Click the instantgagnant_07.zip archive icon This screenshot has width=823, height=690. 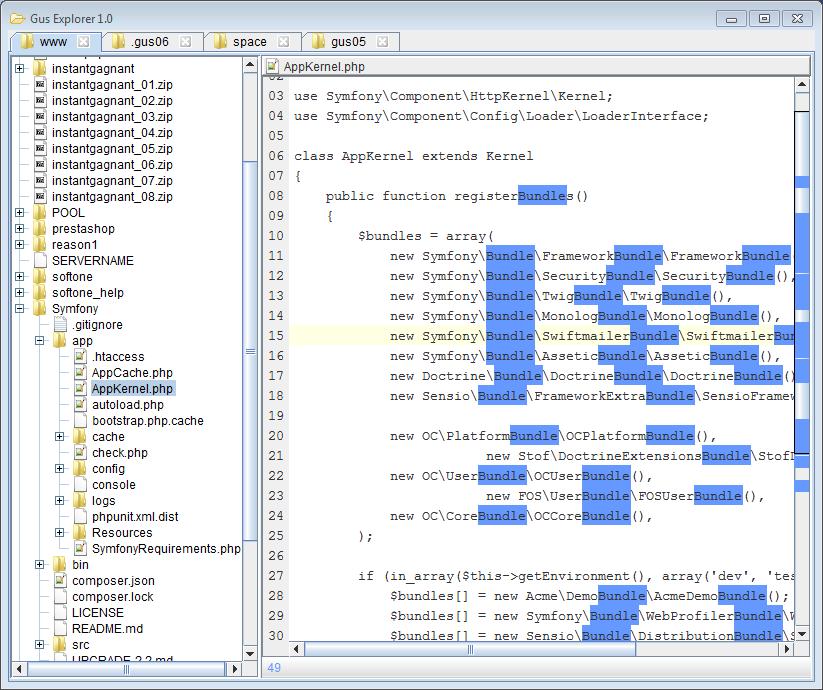coord(40,181)
